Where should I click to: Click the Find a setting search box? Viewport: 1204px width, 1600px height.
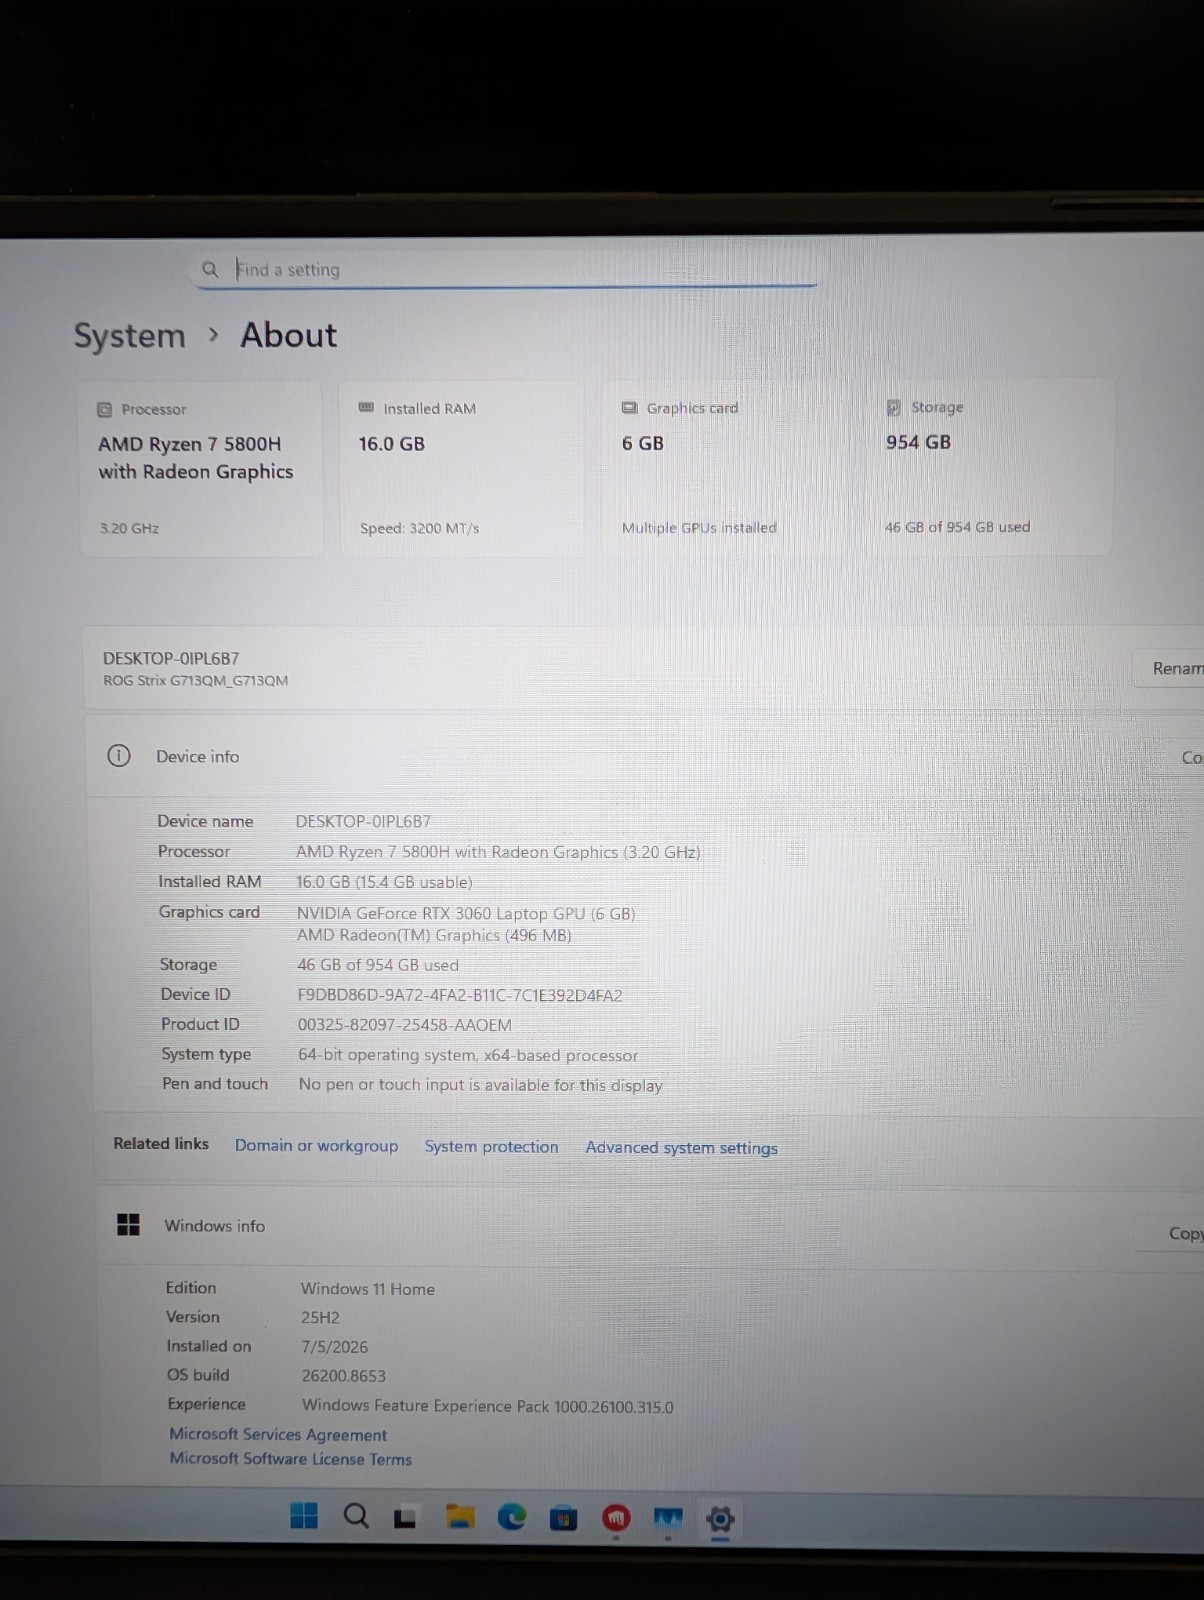(504, 269)
